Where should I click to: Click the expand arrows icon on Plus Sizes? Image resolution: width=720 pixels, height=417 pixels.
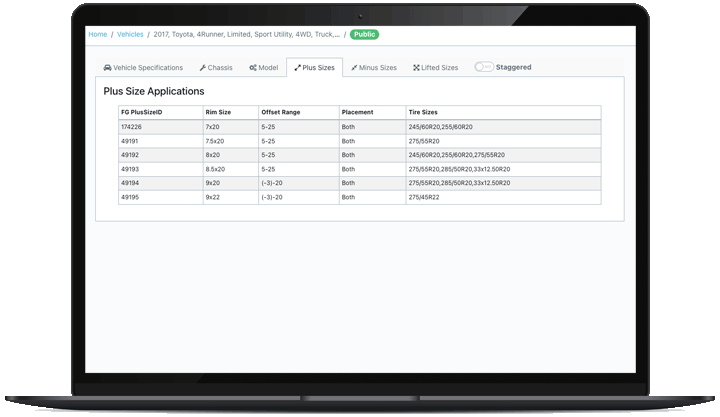tap(297, 68)
